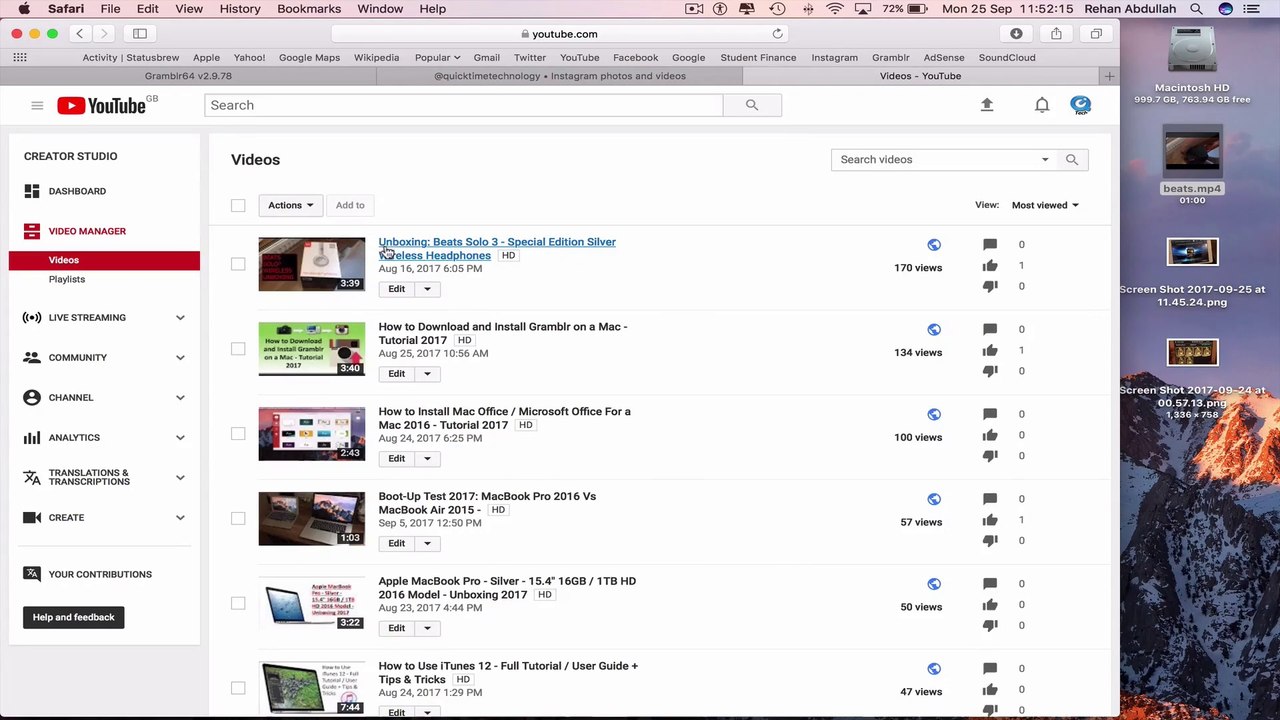Open the YouTube hamburger guide menu

click(37, 105)
